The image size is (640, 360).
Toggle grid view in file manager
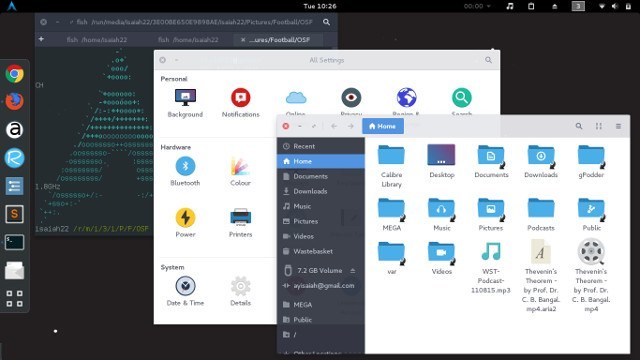pyautogui.click(x=598, y=126)
